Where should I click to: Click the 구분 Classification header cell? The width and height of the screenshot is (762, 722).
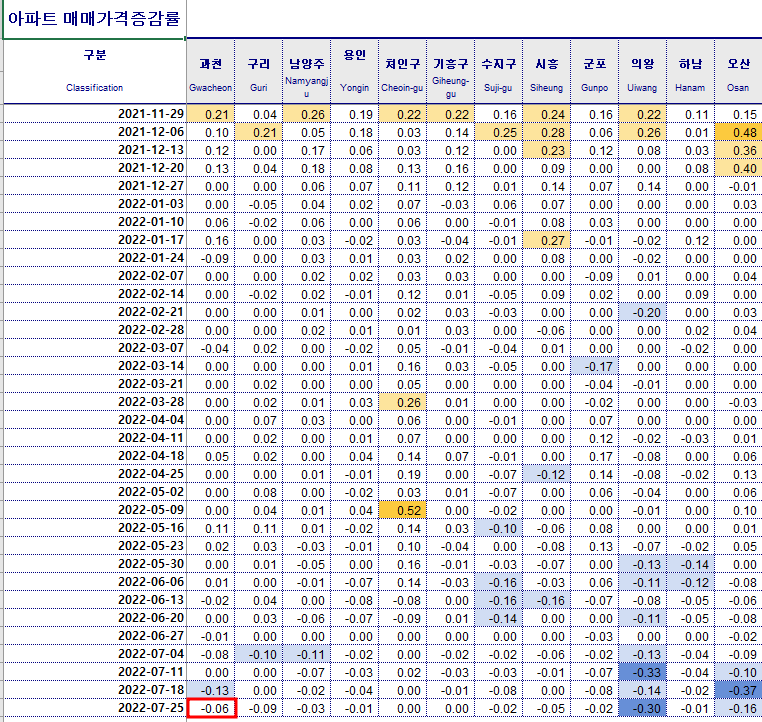(94, 71)
